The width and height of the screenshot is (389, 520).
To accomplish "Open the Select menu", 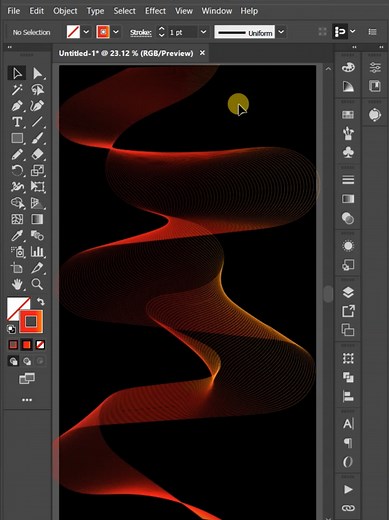I will (124, 11).
